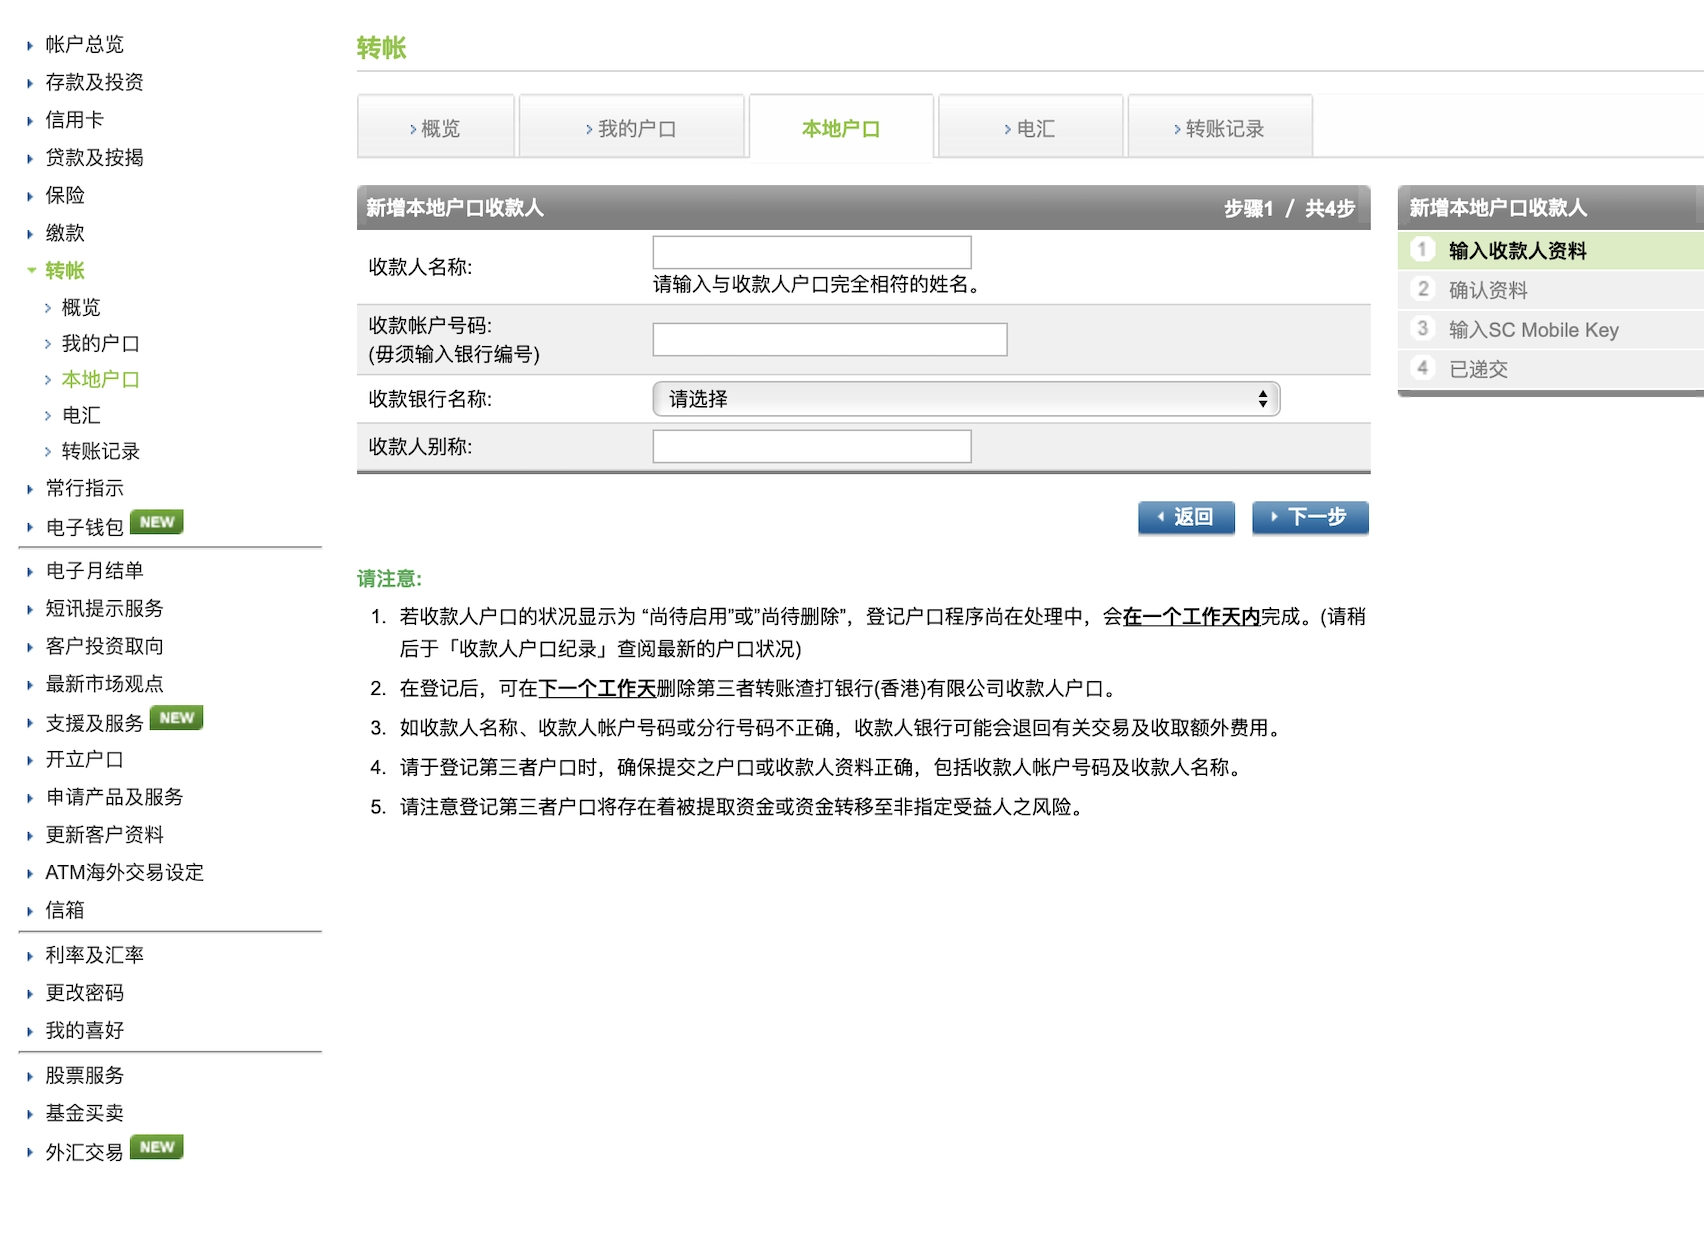Select the 概览 tab
The width and height of the screenshot is (1704, 1238).
pos(436,129)
